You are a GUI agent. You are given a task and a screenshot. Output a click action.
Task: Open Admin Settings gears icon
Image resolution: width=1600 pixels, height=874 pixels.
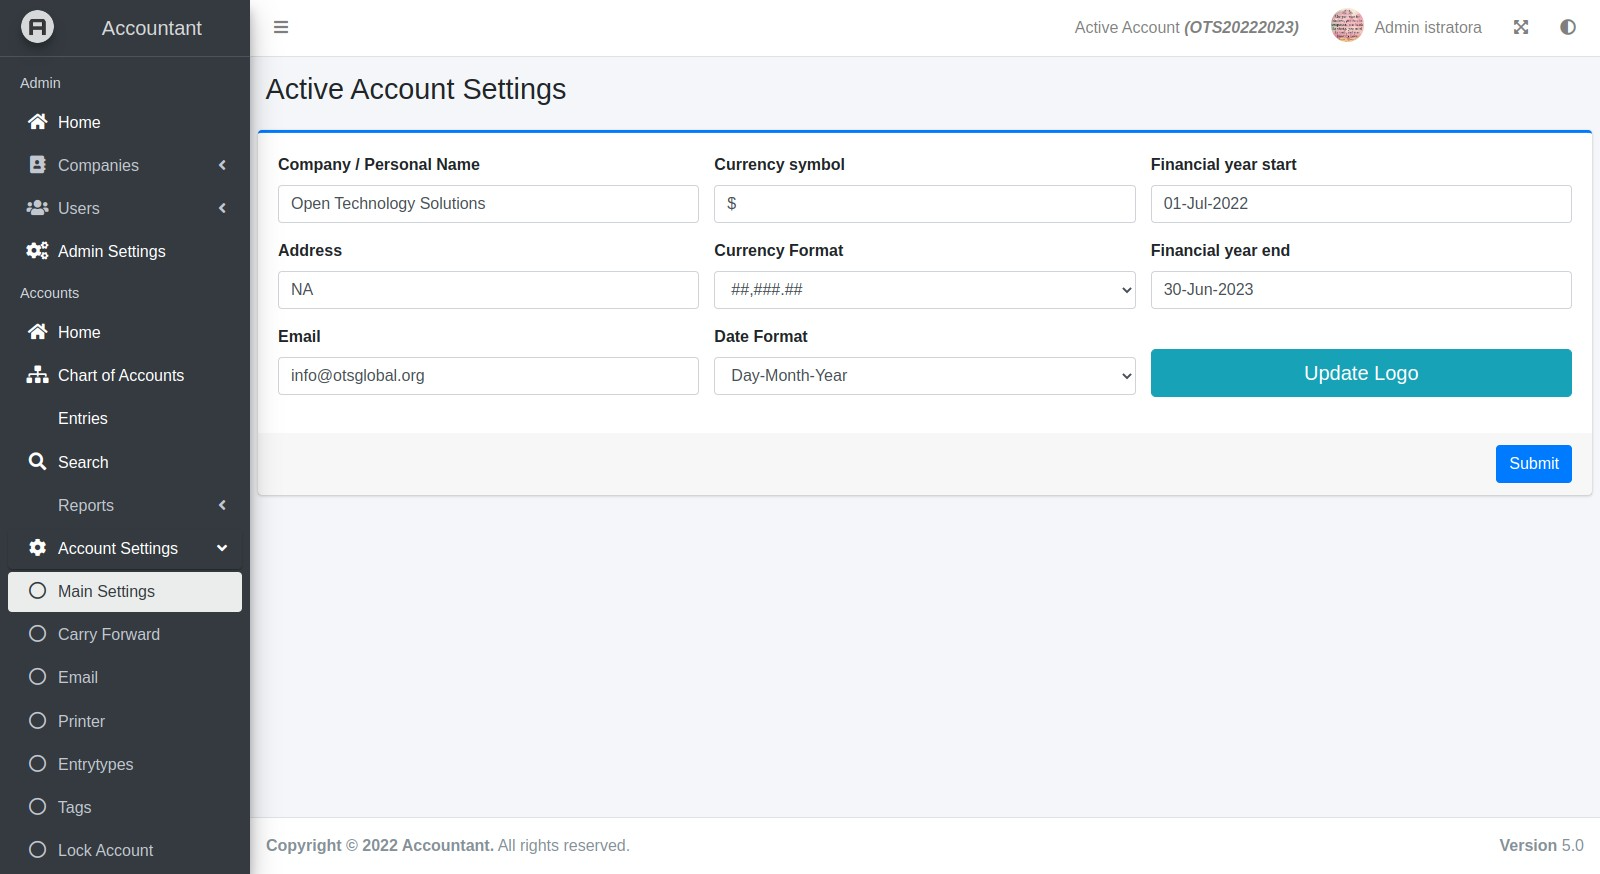[x=38, y=251]
